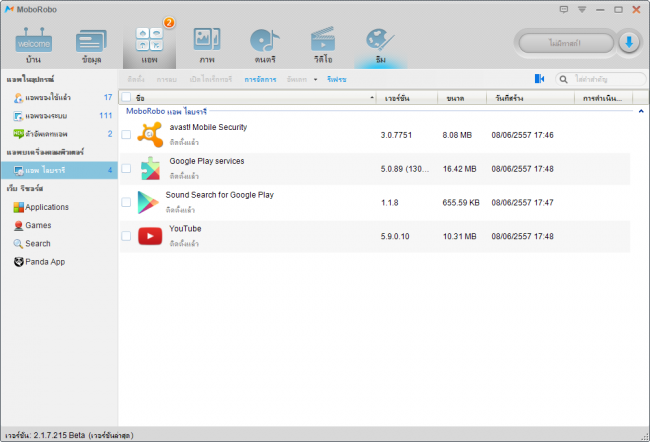Select app updates item with count 2
The width and height of the screenshot is (650, 442).
pyautogui.click(x=59, y=134)
